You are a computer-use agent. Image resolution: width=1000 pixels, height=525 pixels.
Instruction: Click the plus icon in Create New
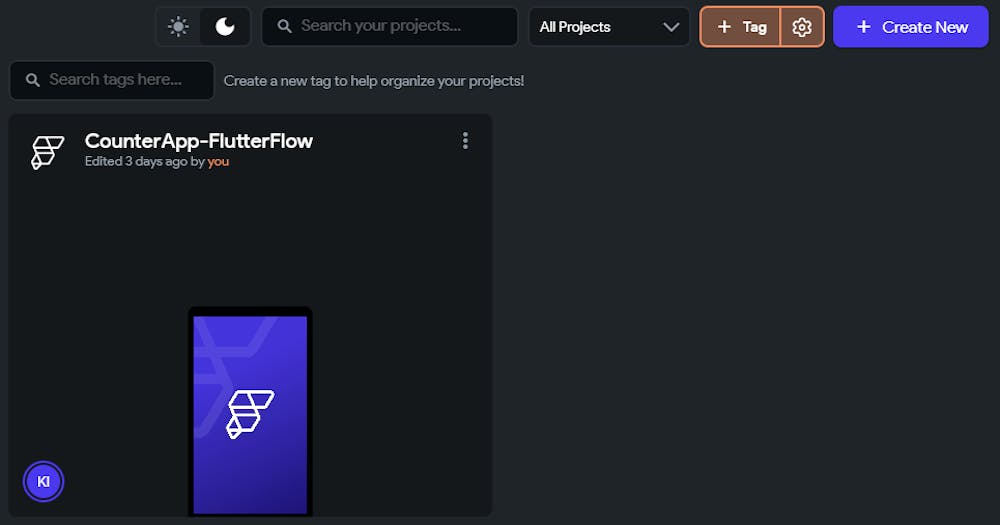864,27
